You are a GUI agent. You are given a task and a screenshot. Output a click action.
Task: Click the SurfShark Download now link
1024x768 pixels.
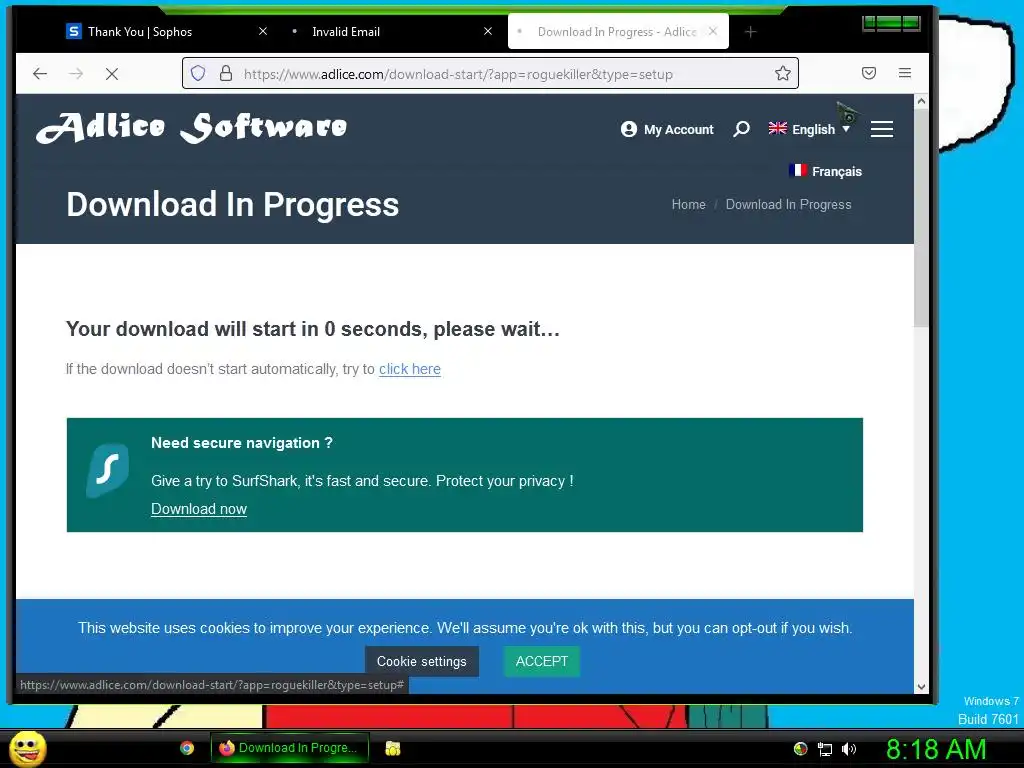click(199, 509)
